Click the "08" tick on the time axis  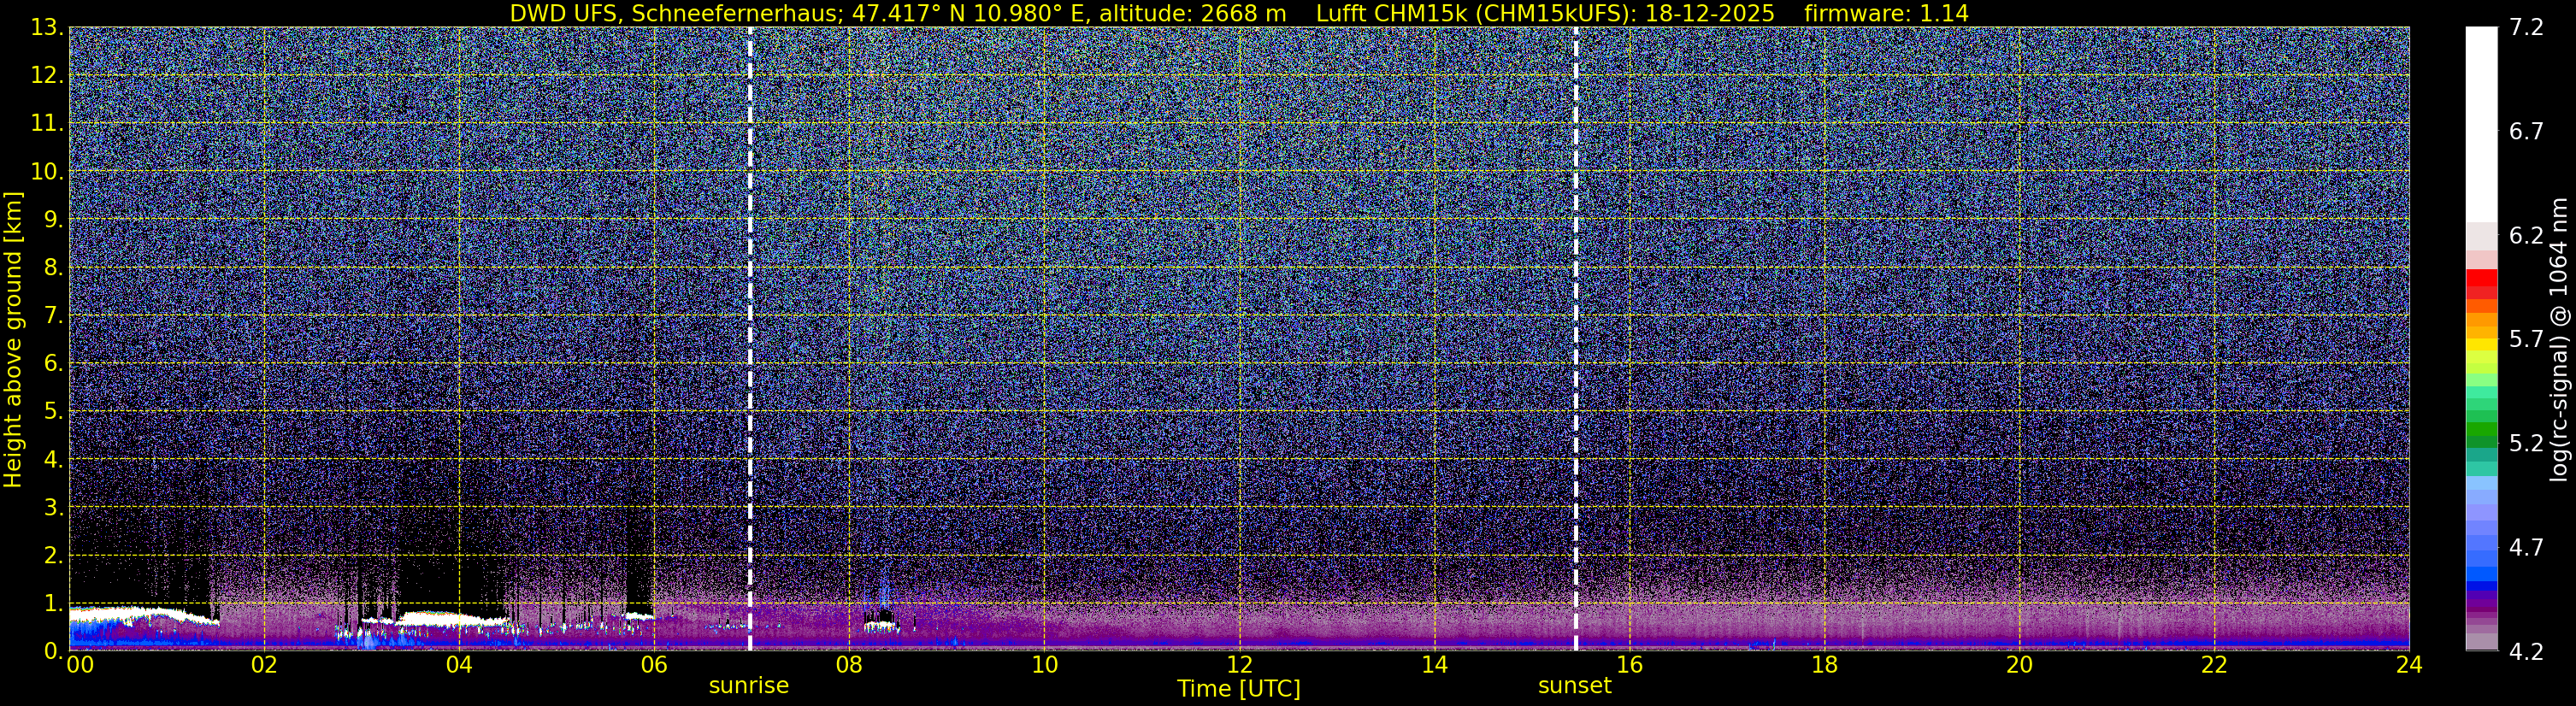pyautogui.click(x=849, y=665)
